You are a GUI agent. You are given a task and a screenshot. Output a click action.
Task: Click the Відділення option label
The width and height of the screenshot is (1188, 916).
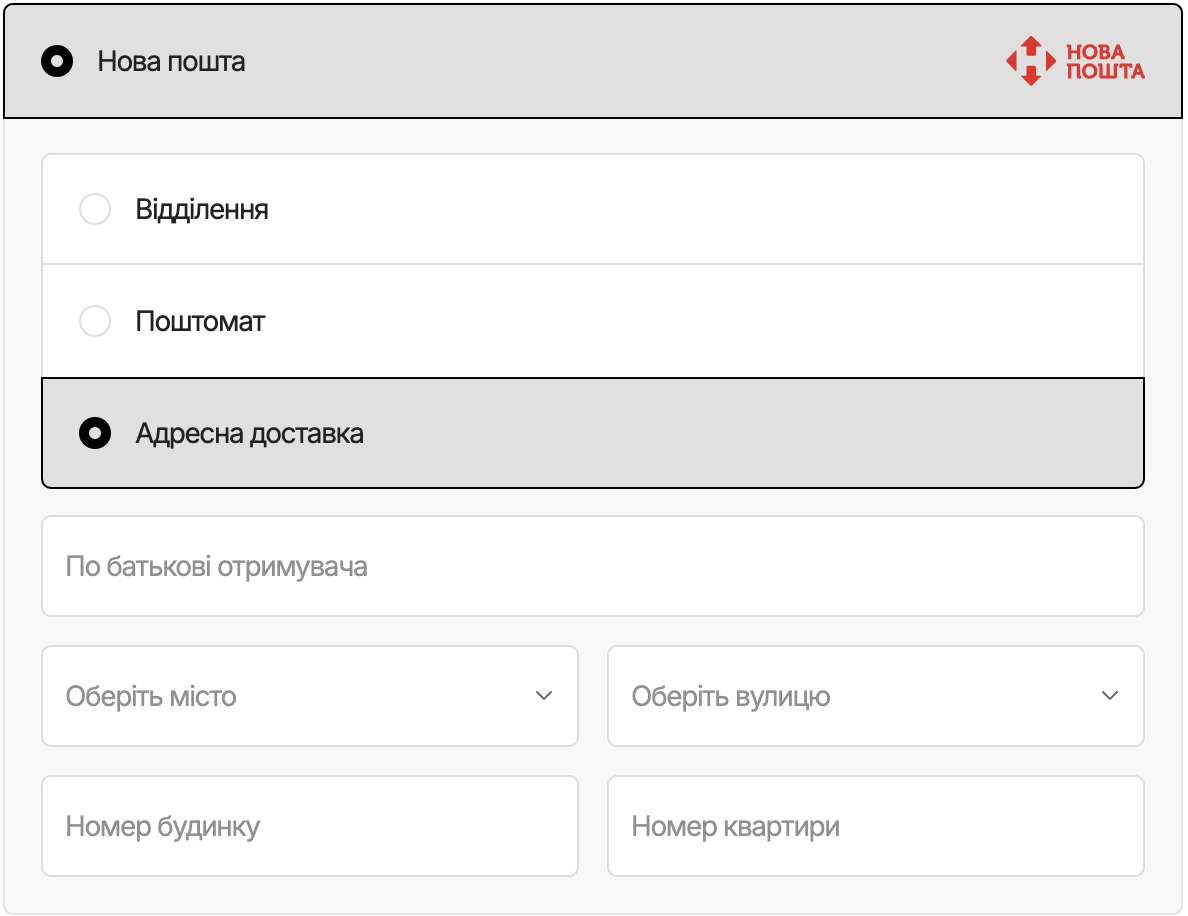click(202, 210)
